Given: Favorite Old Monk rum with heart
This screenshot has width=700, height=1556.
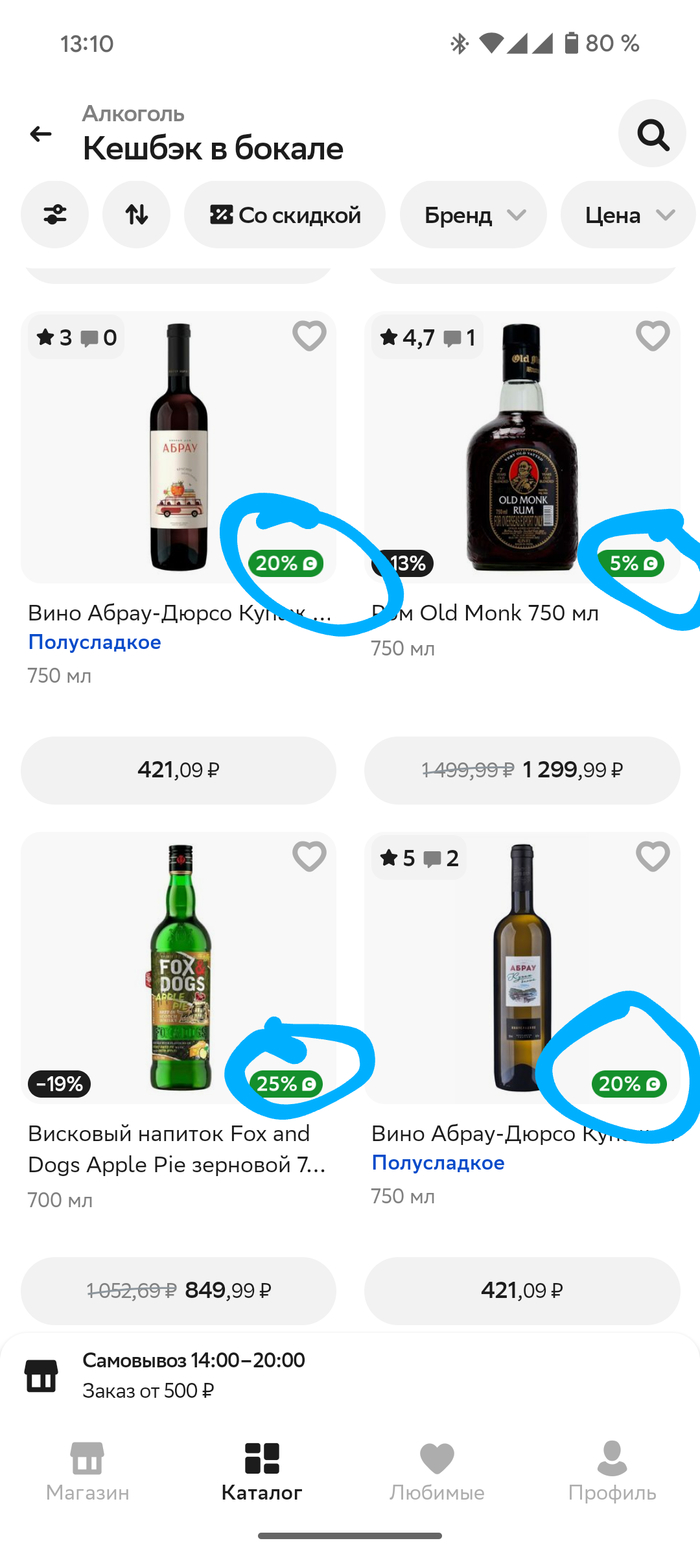Looking at the screenshot, I should point(653,336).
